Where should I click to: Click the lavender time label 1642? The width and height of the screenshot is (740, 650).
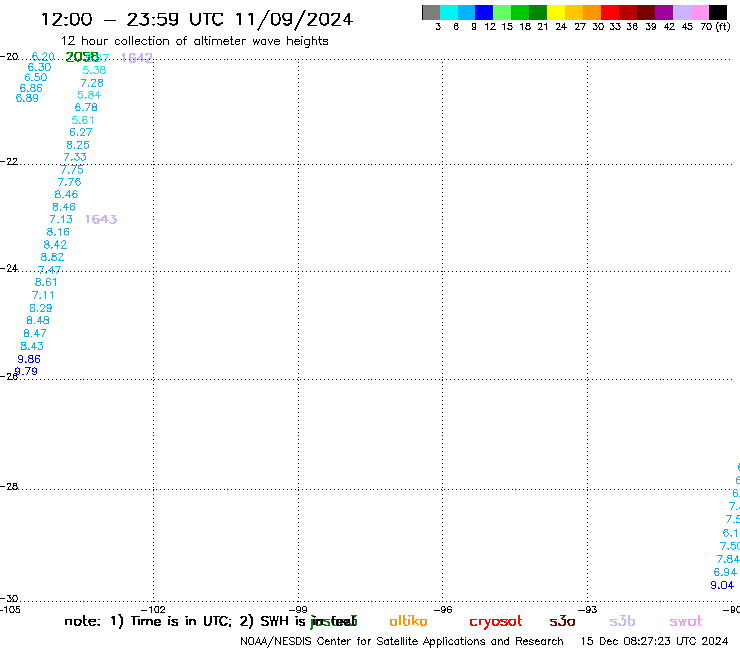pos(137,58)
